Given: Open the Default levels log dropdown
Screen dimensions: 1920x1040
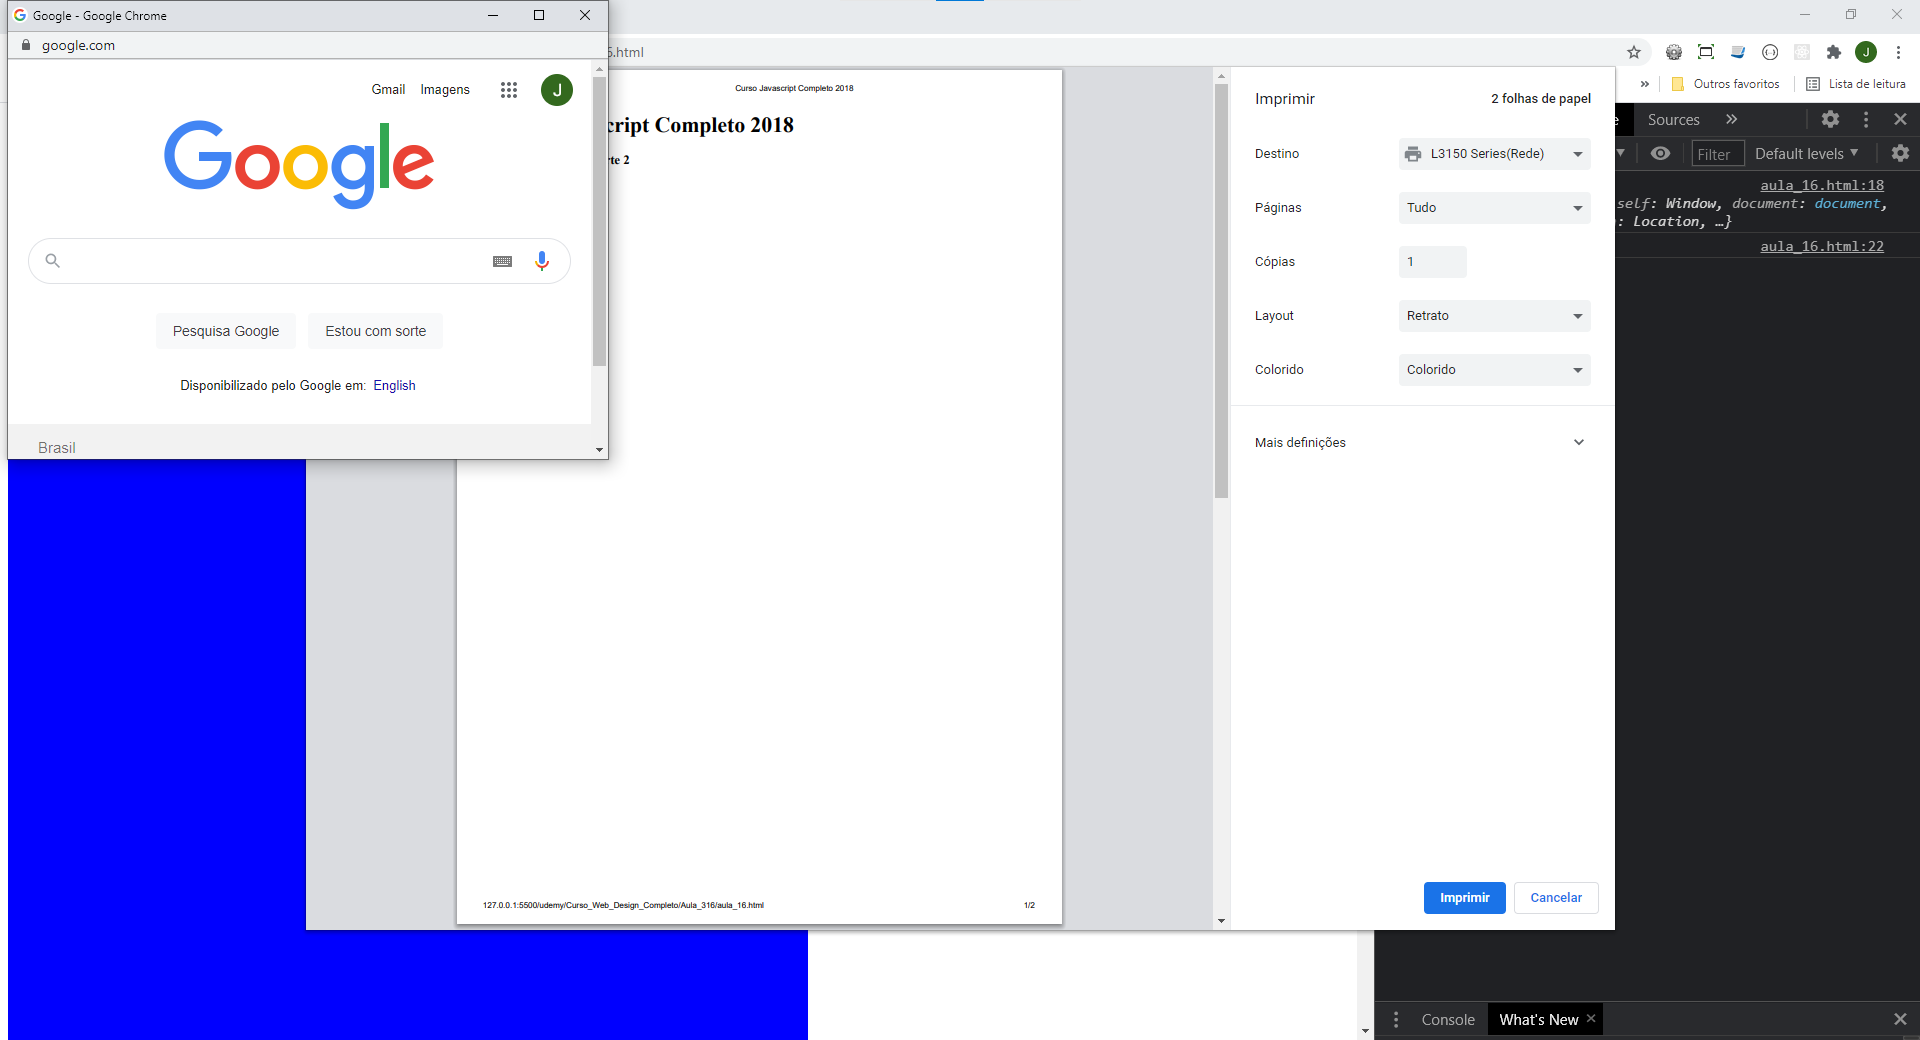Looking at the screenshot, I should pos(1806,153).
